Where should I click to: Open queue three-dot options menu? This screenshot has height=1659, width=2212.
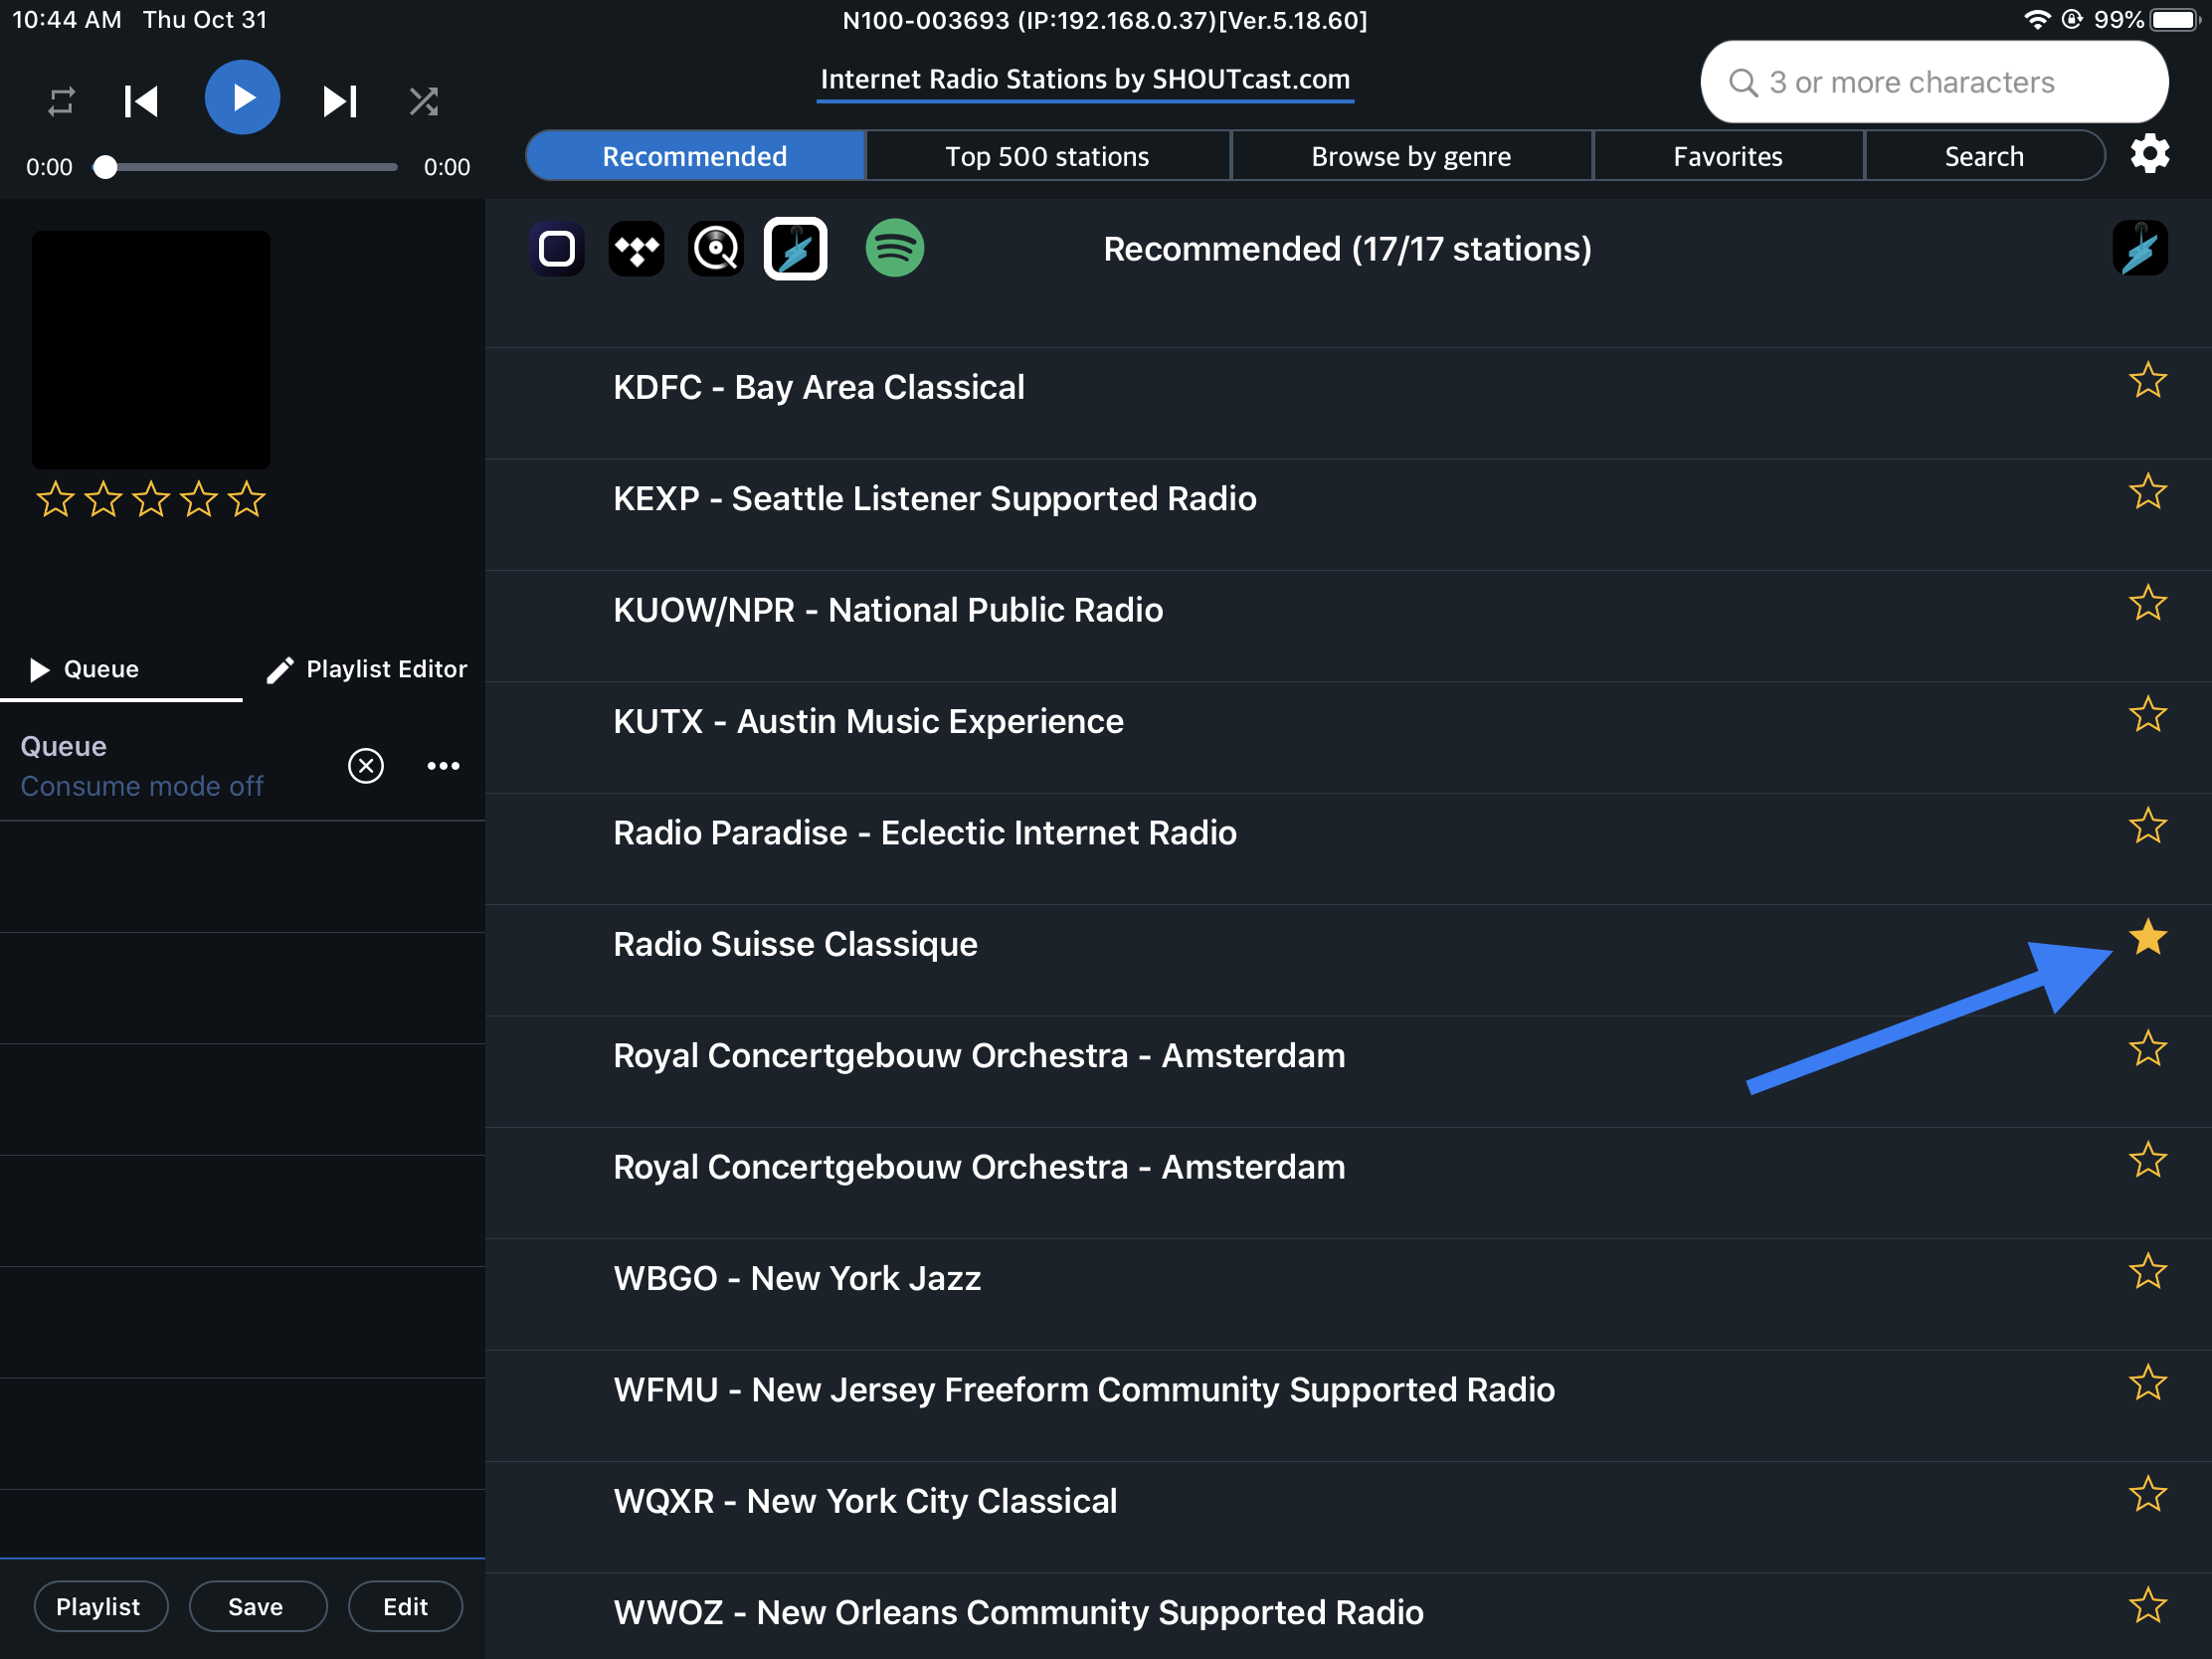[443, 766]
